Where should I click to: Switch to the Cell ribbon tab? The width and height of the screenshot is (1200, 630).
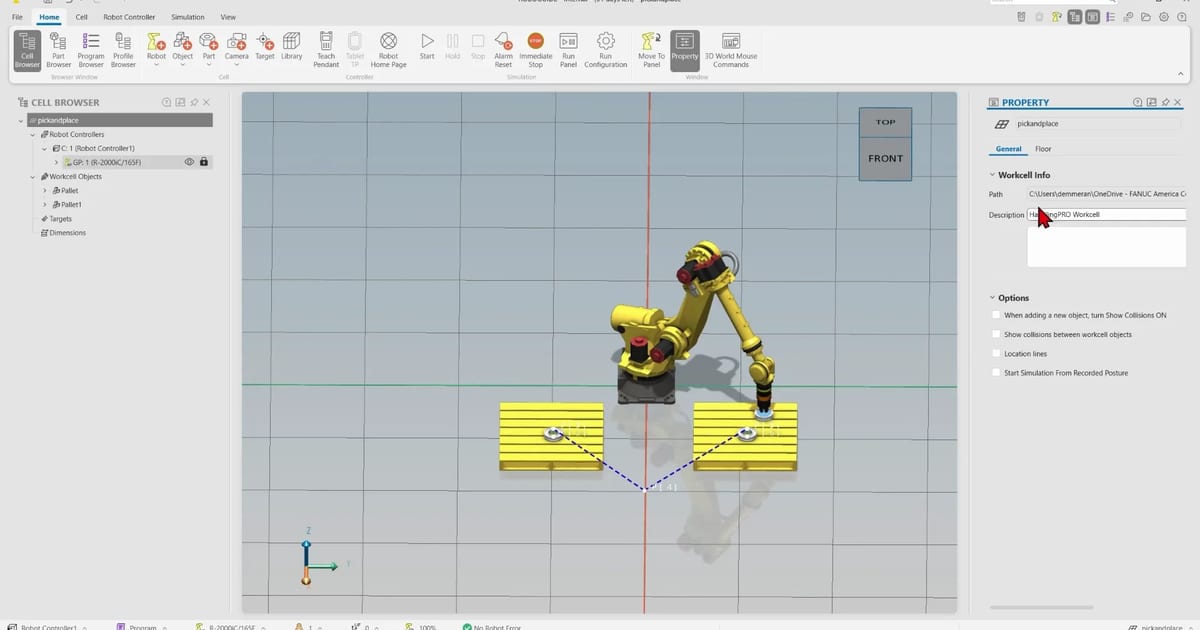point(81,17)
